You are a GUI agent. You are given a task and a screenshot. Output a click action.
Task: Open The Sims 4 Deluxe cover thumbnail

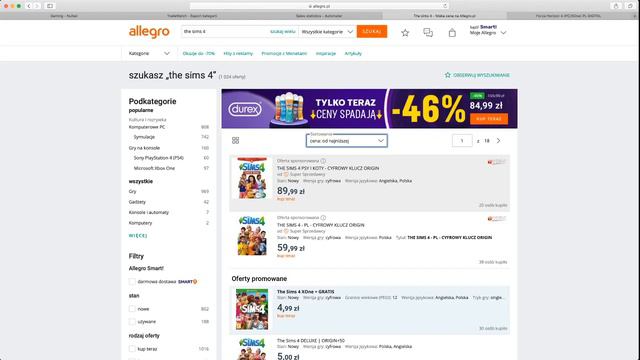[x=252, y=349]
